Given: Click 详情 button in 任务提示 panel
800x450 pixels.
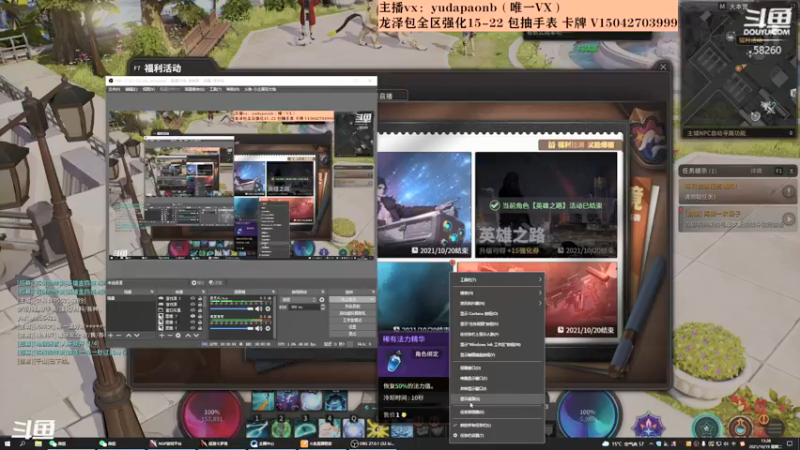Looking at the screenshot, I should [x=756, y=171].
